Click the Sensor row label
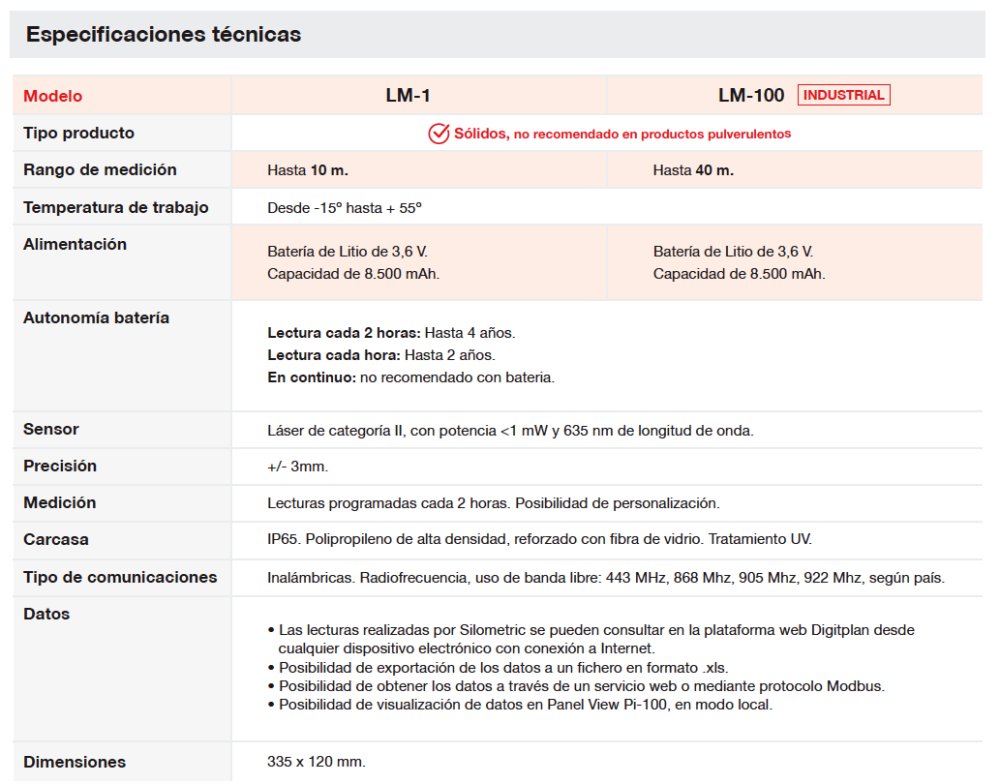Screen dimensions: 1000x784 click(x=51, y=429)
